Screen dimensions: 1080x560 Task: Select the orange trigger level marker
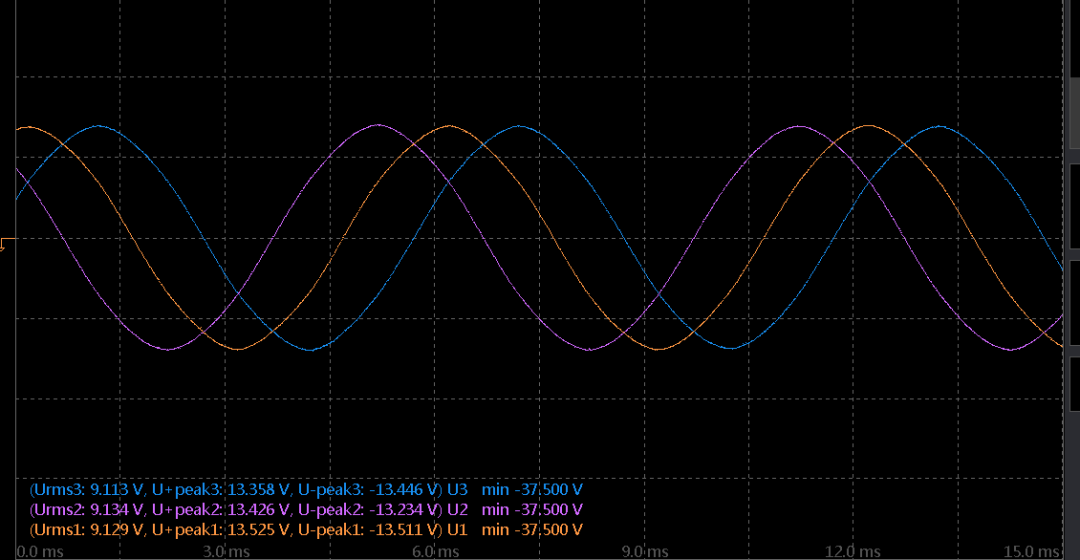[x=7, y=244]
